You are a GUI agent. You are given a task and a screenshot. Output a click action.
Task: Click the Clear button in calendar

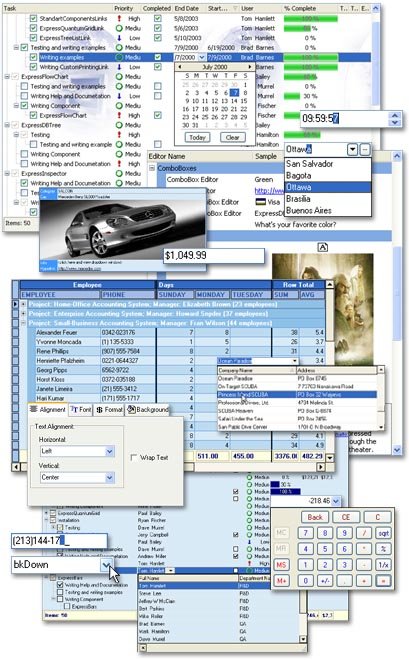(x=232, y=137)
